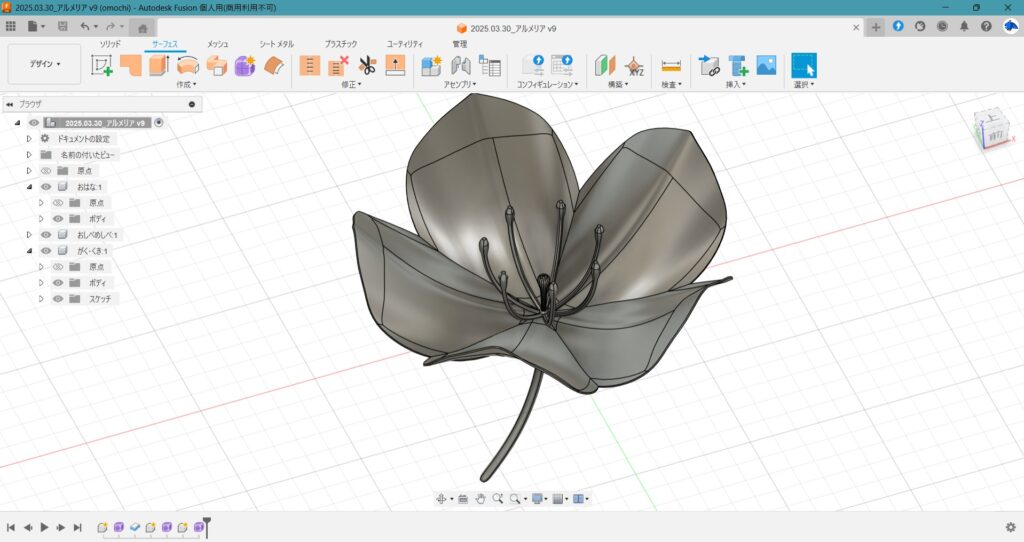Select the scissors Trim tool
The image size is (1024, 542).
coord(367,66)
